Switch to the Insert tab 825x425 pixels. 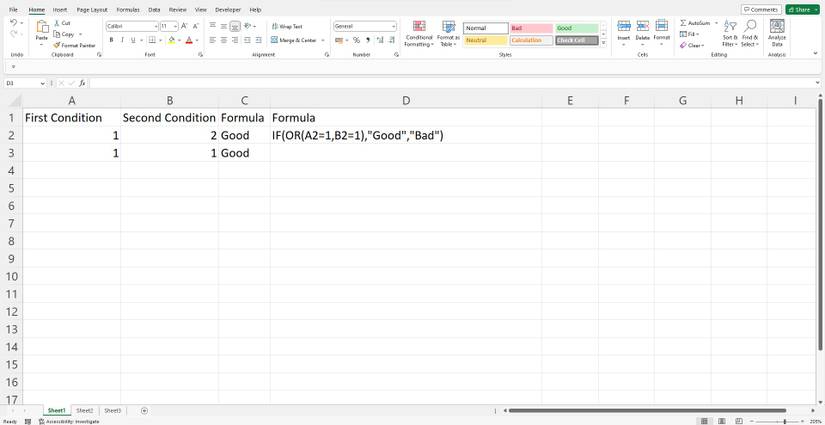[x=59, y=9]
